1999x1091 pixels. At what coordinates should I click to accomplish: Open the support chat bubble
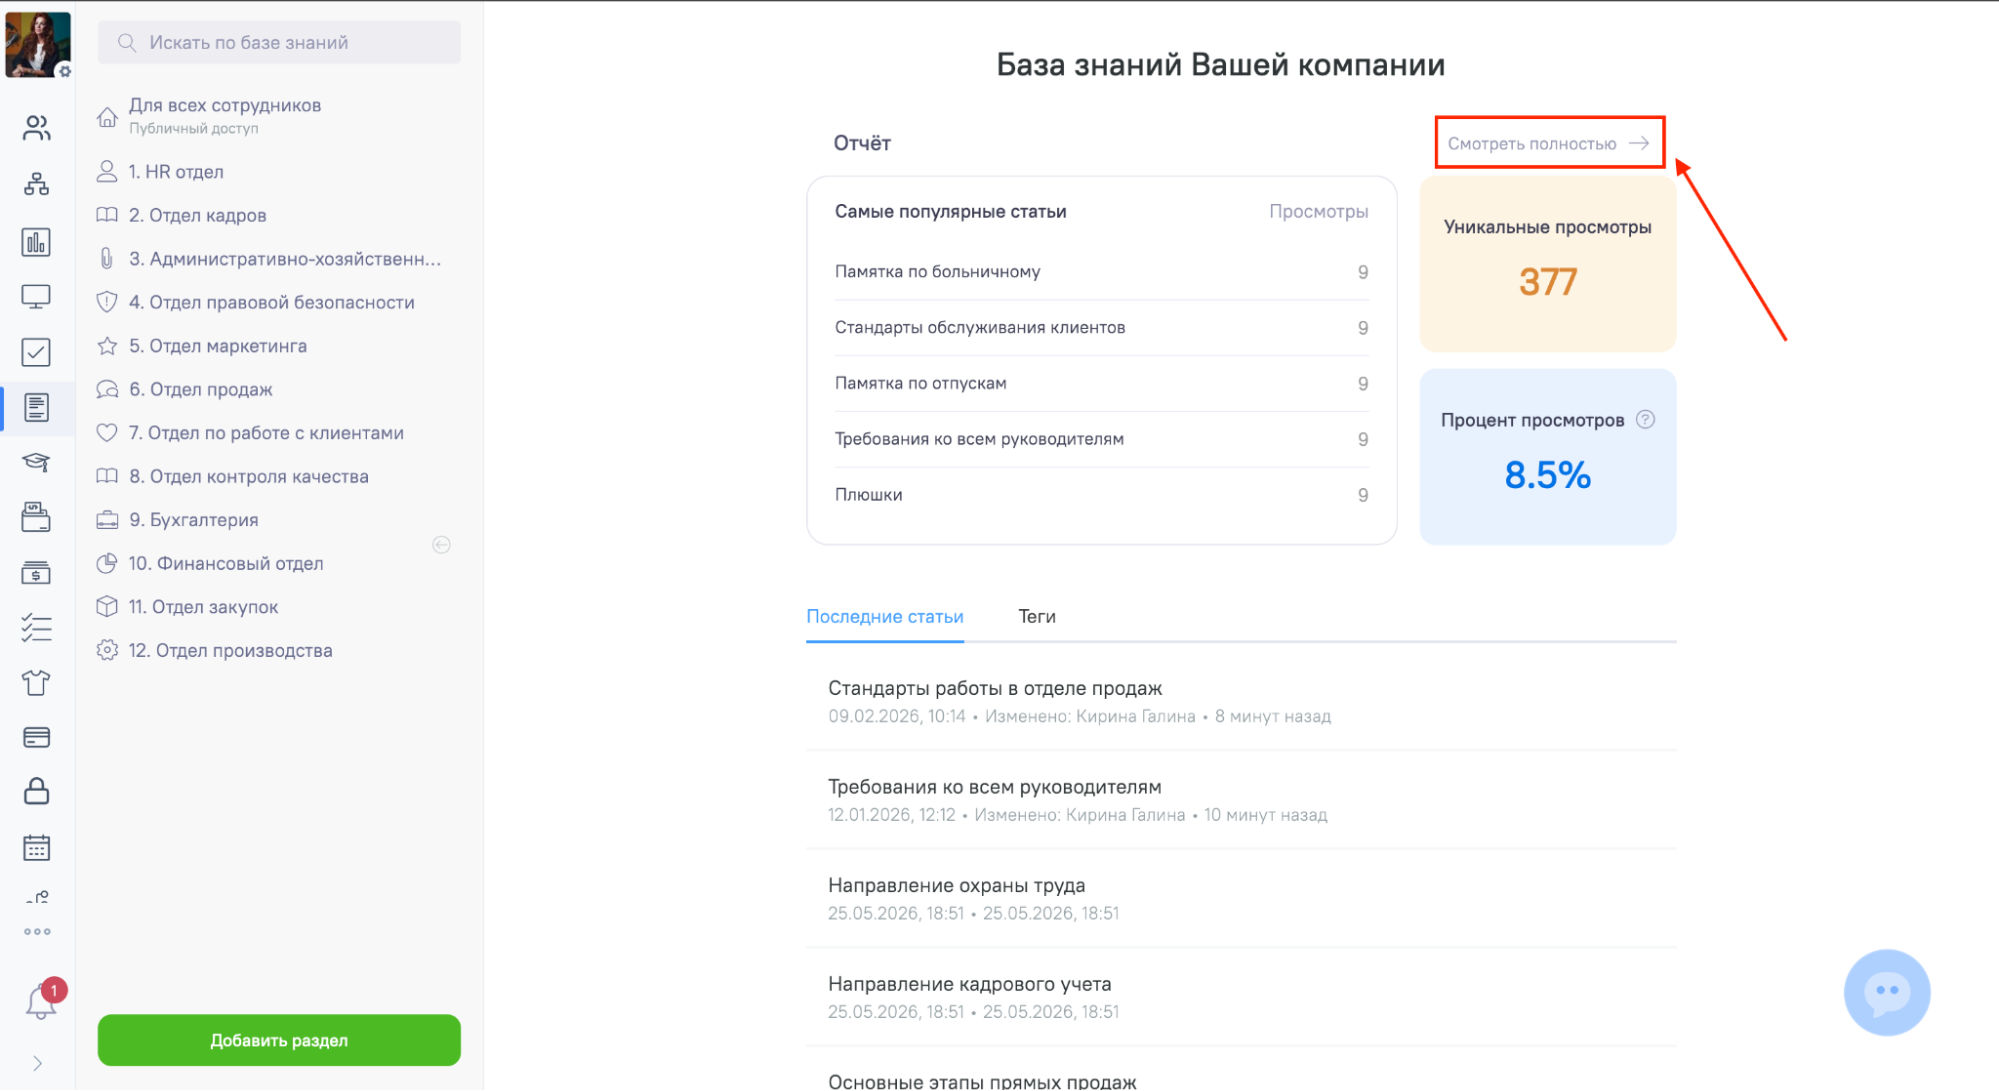1887,992
